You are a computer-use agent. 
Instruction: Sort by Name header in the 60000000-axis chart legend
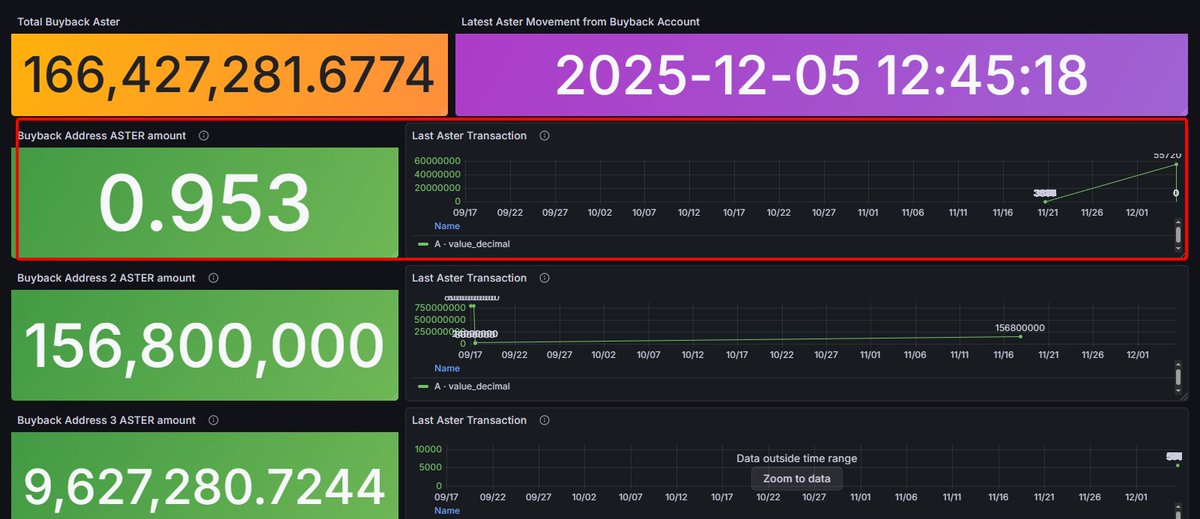(x=447, y=226)
